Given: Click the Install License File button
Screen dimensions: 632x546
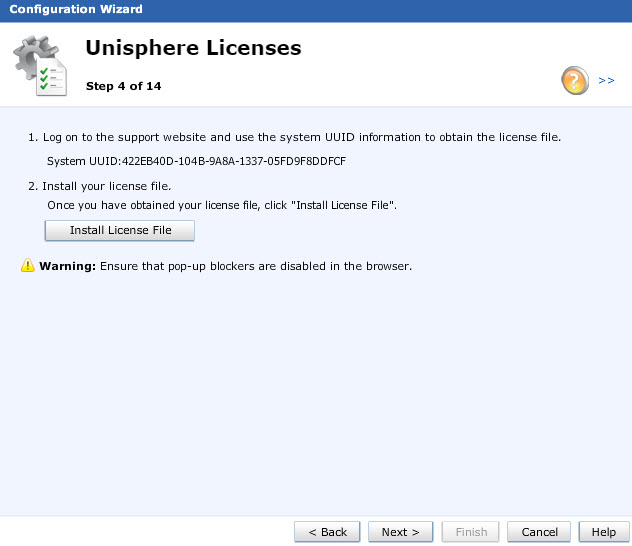Looking at the screenshot, I should click(120, 230).
